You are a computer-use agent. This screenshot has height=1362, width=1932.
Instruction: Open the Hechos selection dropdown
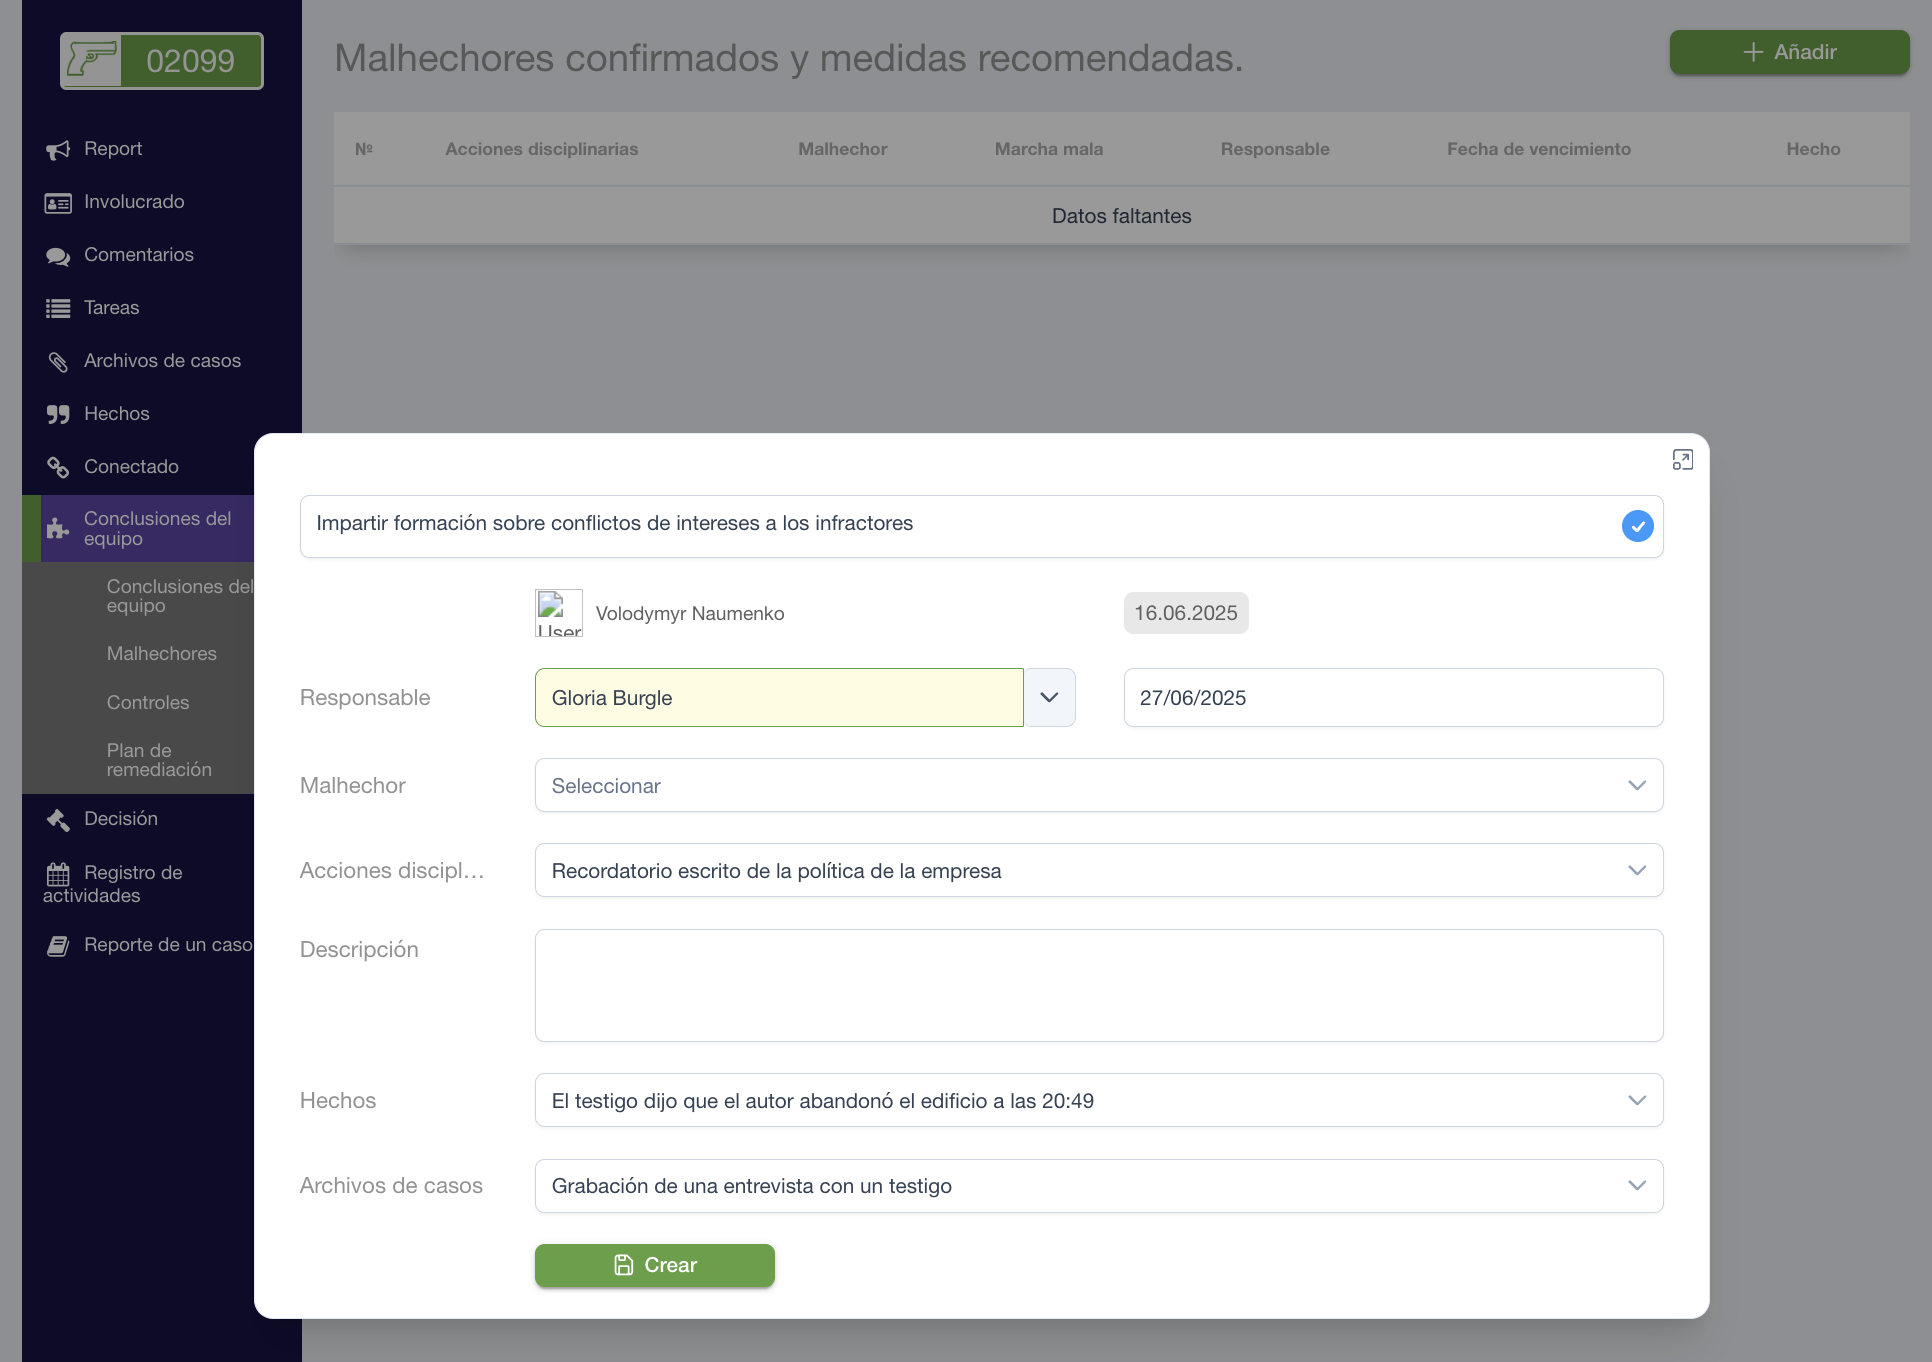pos(1098,1101)
